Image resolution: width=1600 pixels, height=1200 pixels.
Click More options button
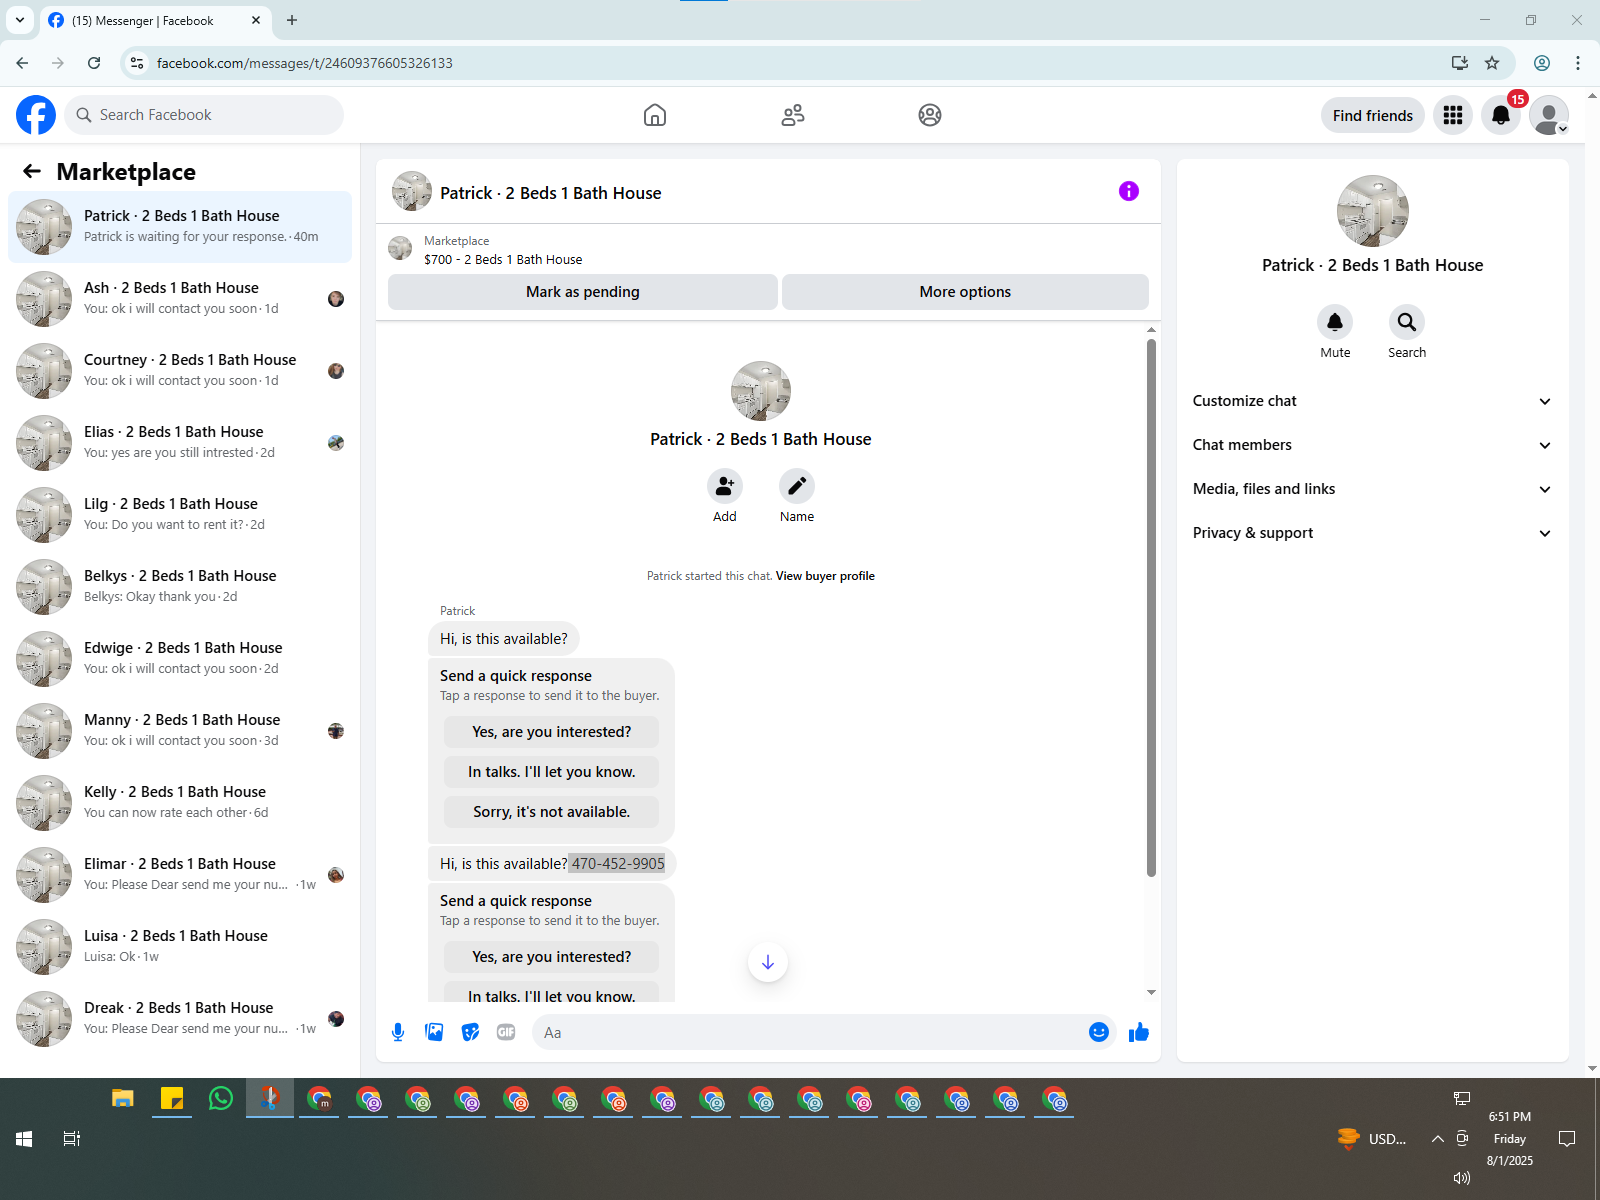click(x=965, y=292)
